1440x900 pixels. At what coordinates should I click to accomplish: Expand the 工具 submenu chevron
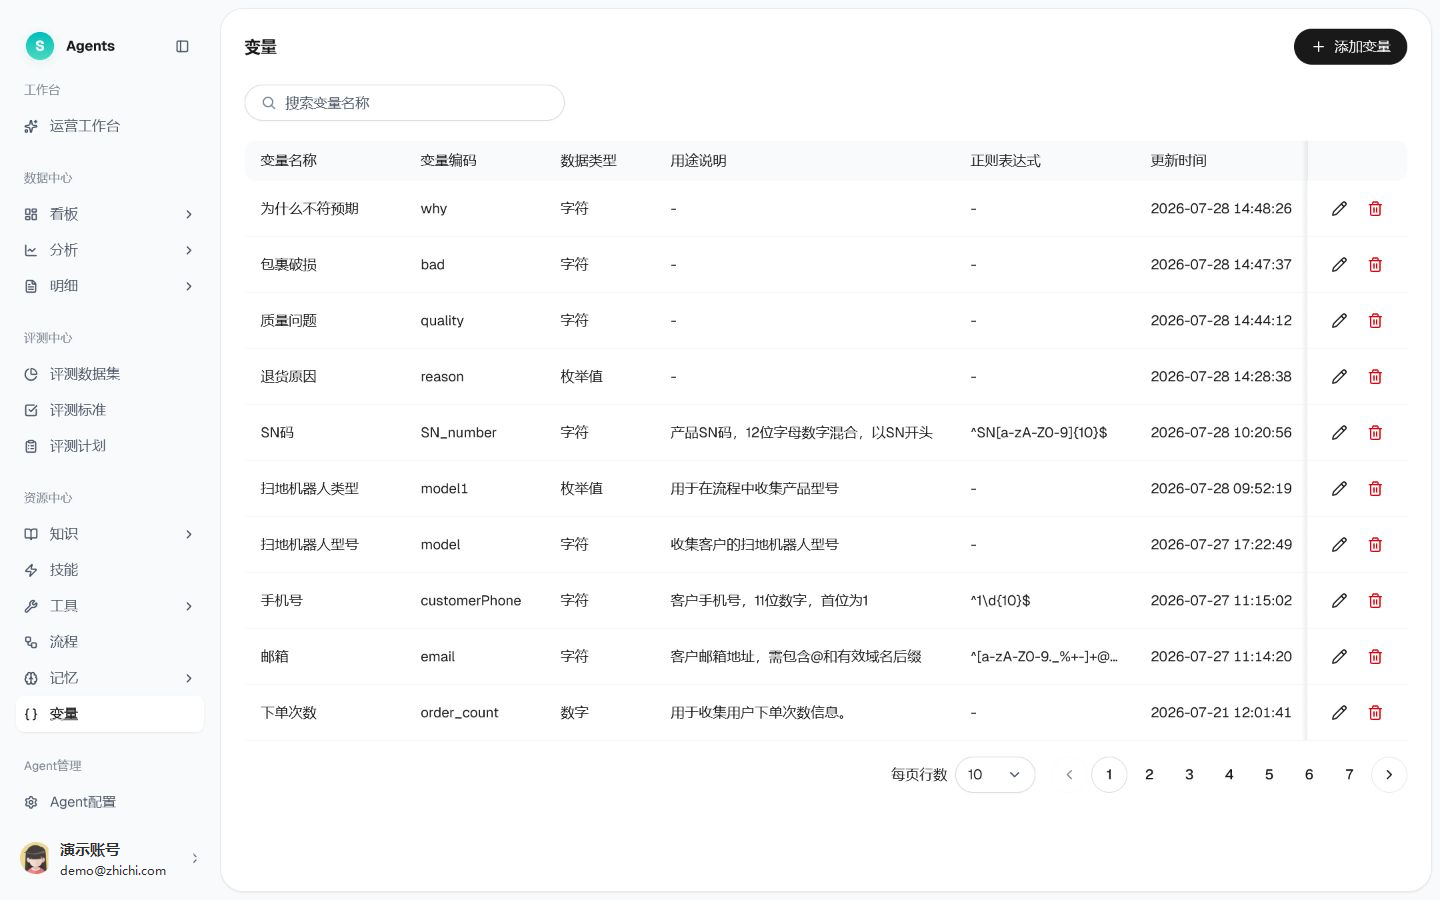click(189, 606)
